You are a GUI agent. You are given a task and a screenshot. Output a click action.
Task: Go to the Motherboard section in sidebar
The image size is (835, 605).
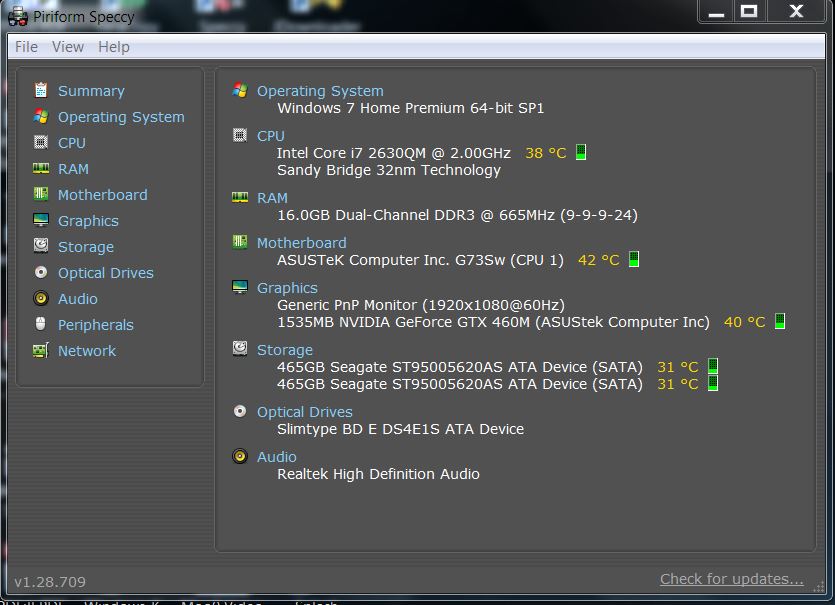click(102, 195)
